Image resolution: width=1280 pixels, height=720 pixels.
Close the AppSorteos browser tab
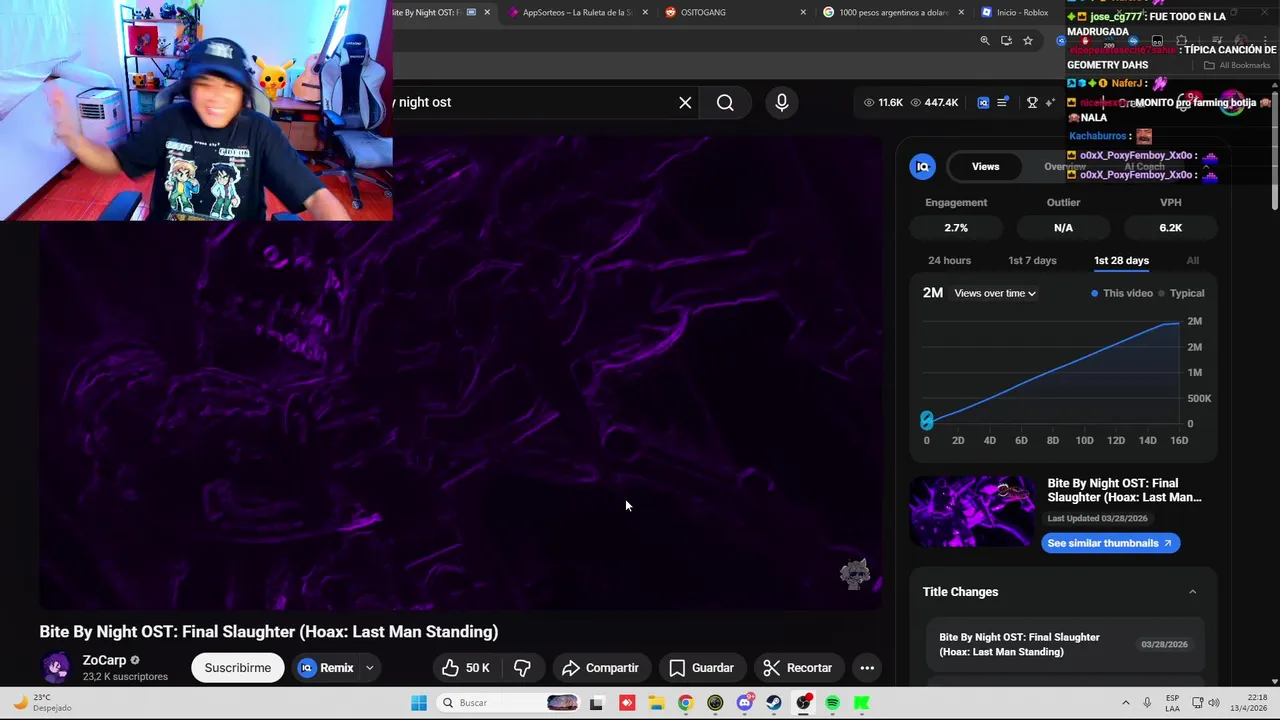[645, 12]
